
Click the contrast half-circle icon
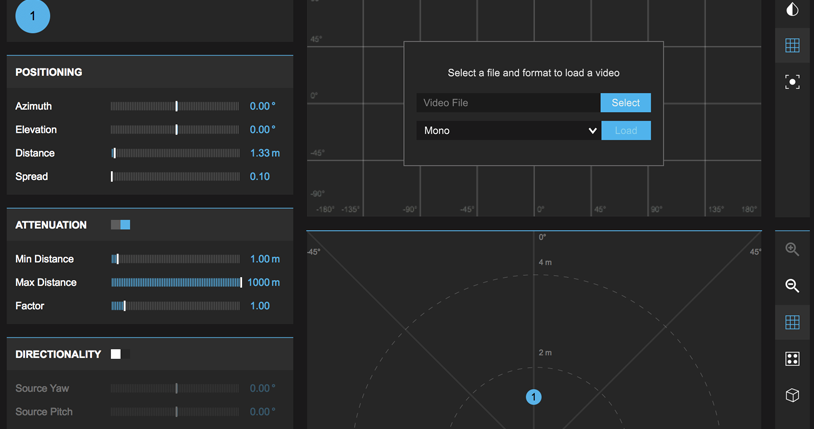pos(792,10)
